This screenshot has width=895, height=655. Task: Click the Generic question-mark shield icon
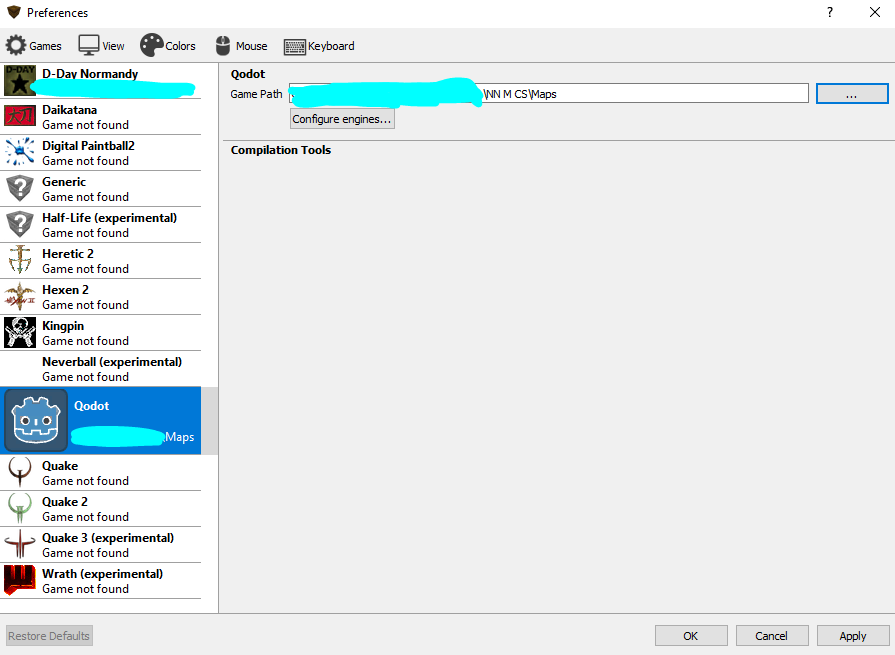(20, 188)
